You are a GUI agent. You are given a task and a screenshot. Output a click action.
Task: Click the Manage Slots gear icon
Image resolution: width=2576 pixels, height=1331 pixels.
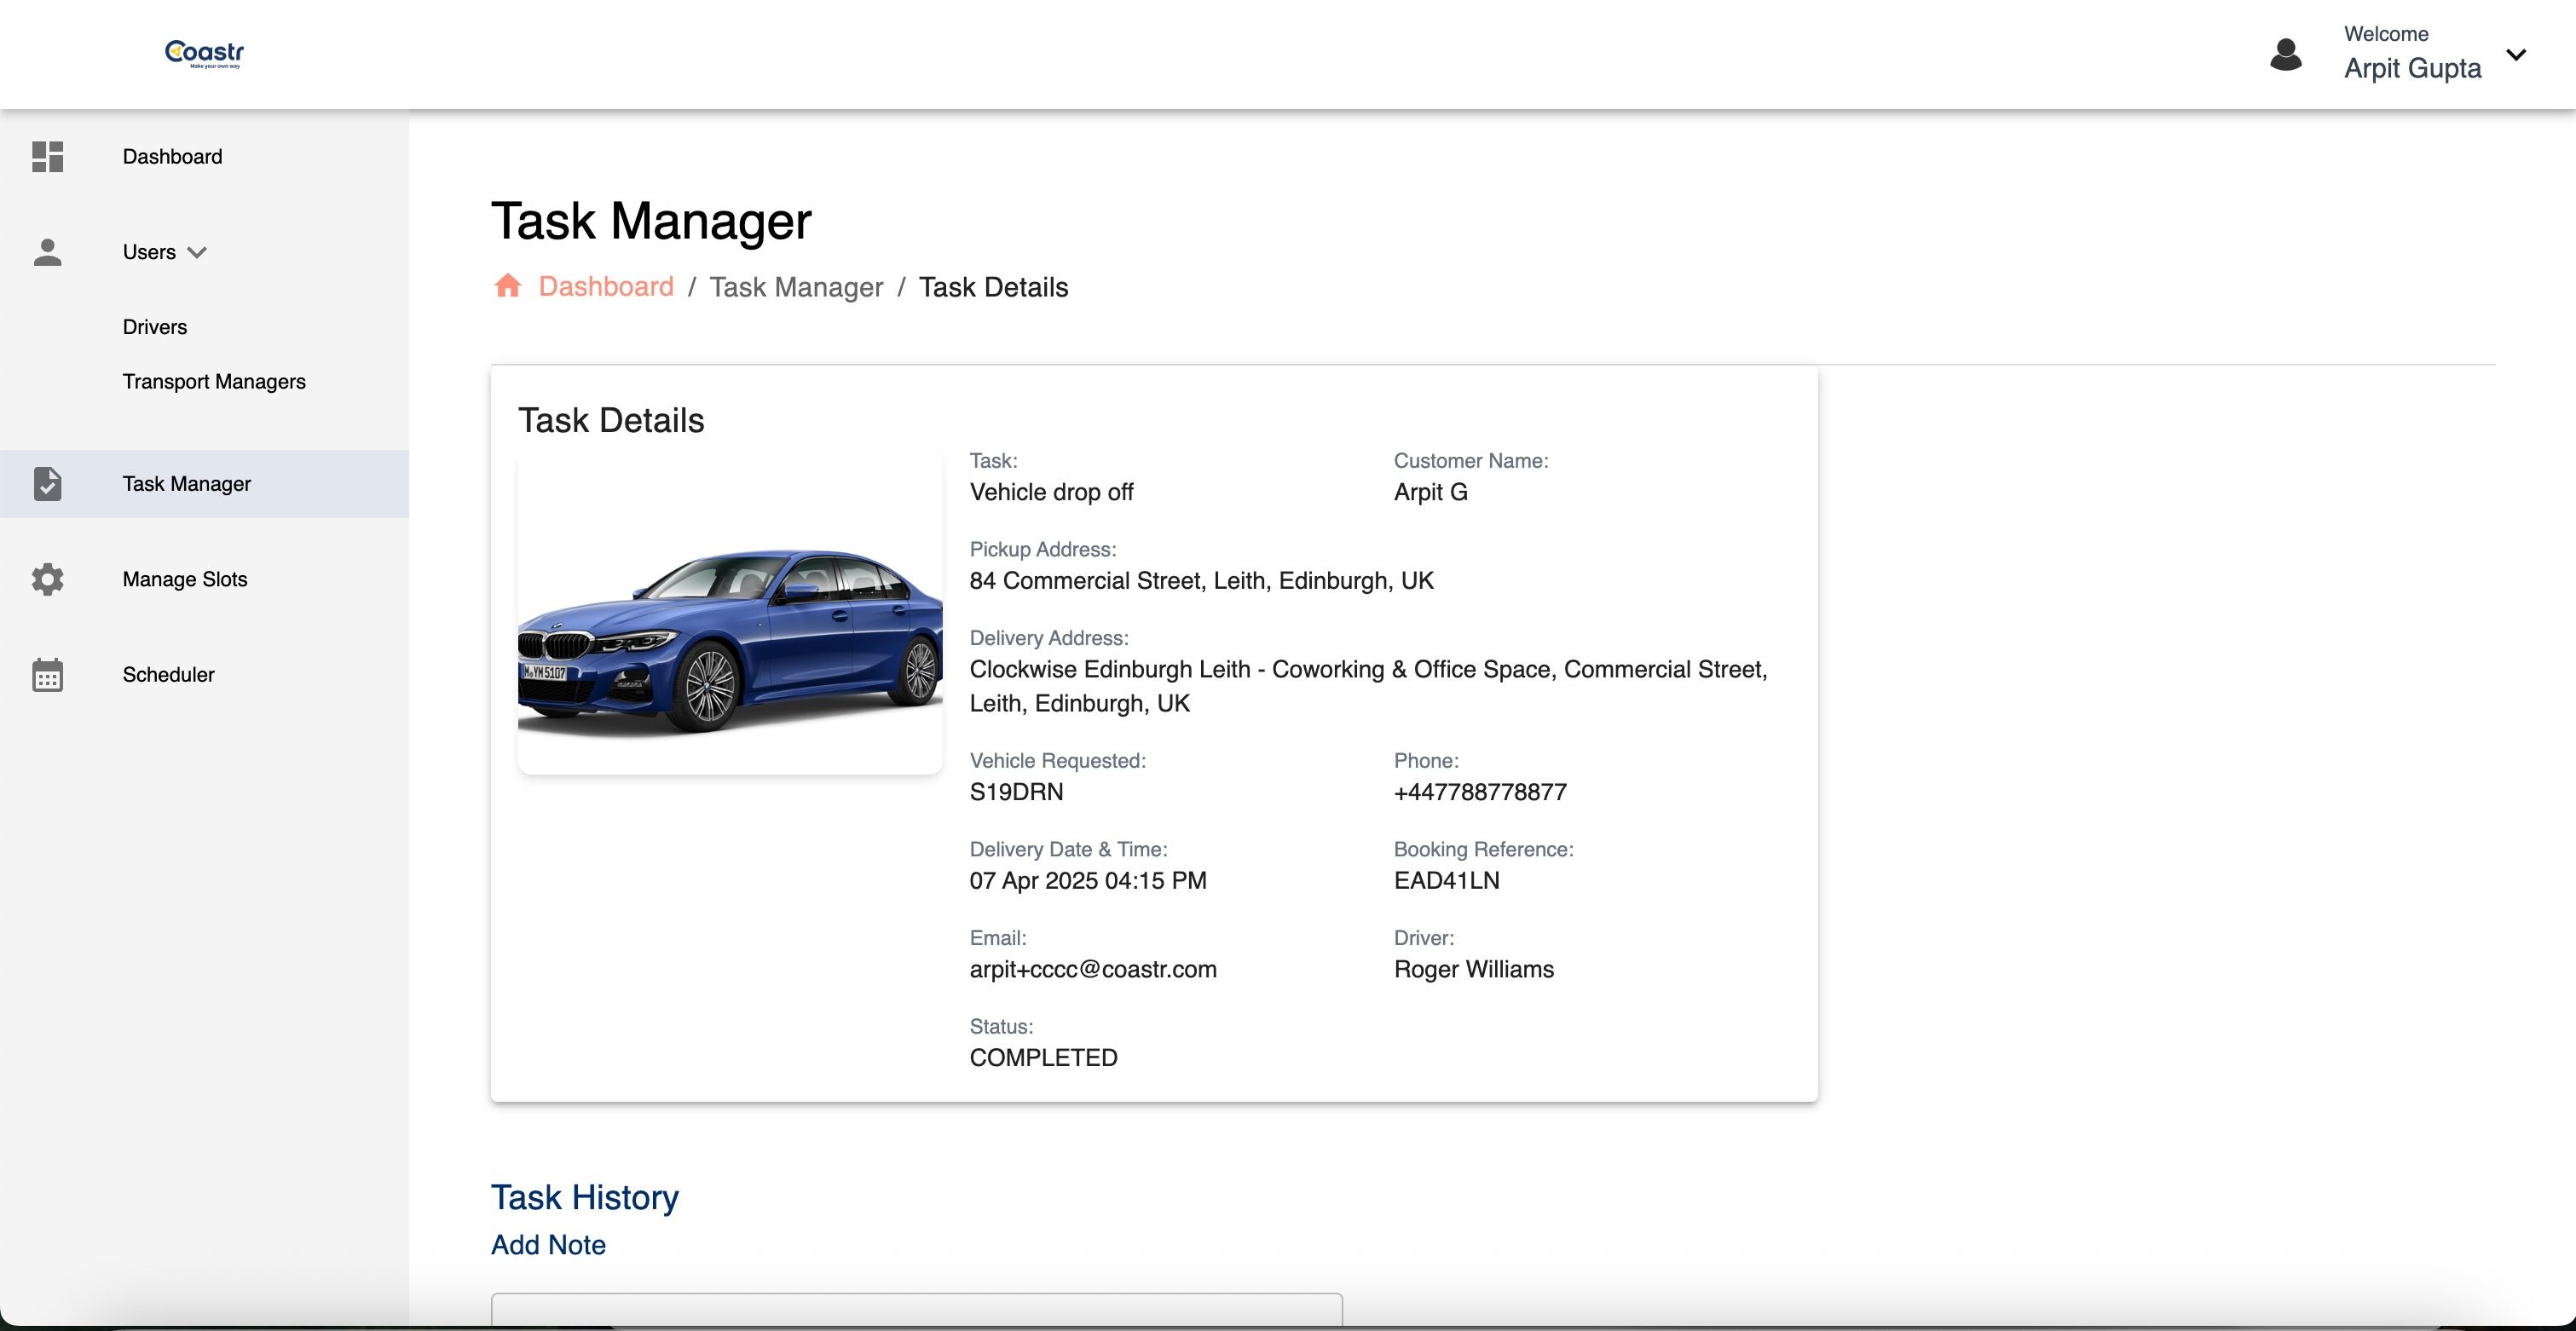pyautogui.click(x=47, y=579)
